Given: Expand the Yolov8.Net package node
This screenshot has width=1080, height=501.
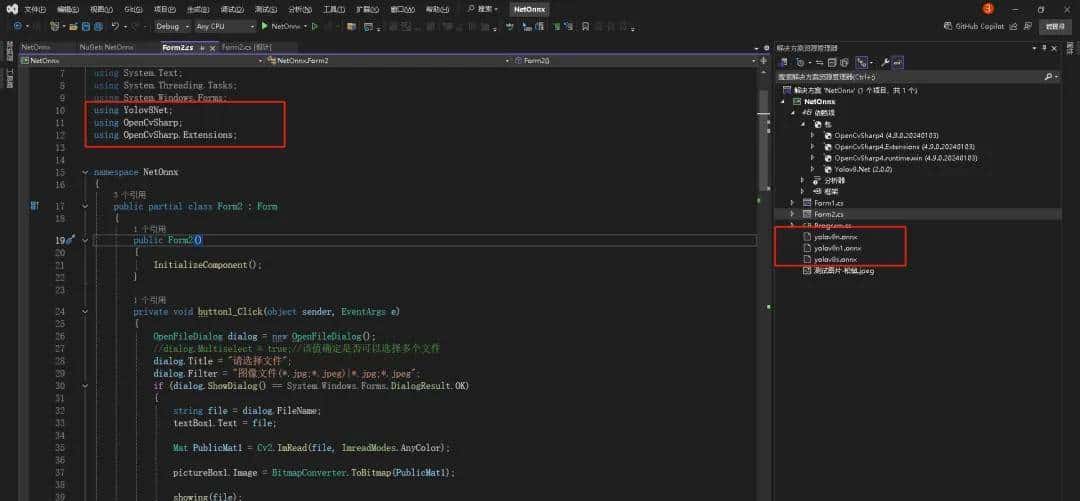Looking at the screenshot, I should 813,169.
